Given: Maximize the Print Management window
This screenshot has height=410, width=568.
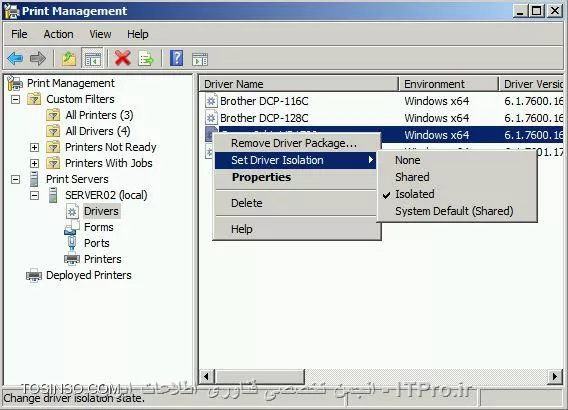Looking at the screenshot, I should pos(537,11).
